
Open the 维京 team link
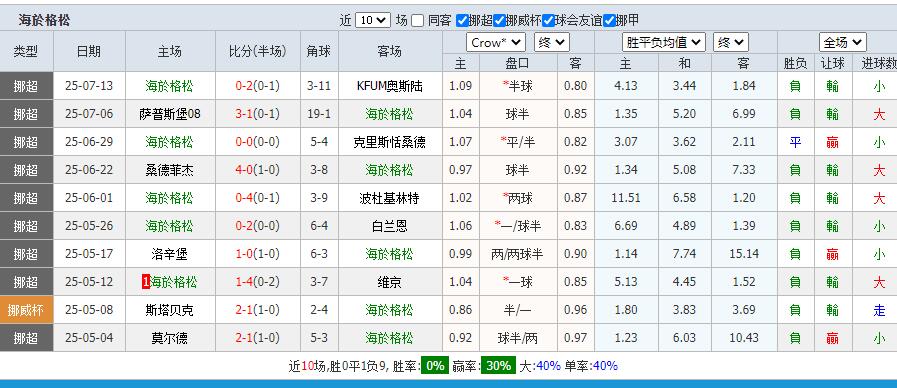tap(390, 282)
